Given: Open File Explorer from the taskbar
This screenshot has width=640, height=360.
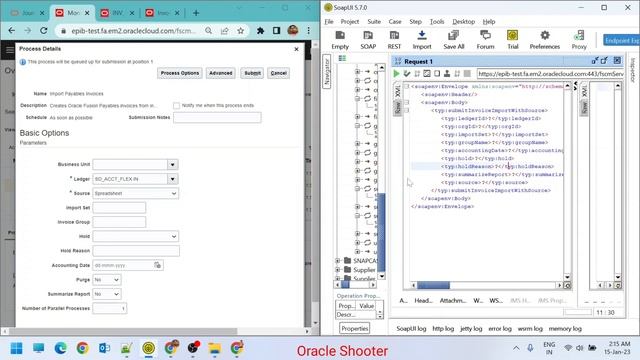Looking at the screenshot, I should [214, 348].
